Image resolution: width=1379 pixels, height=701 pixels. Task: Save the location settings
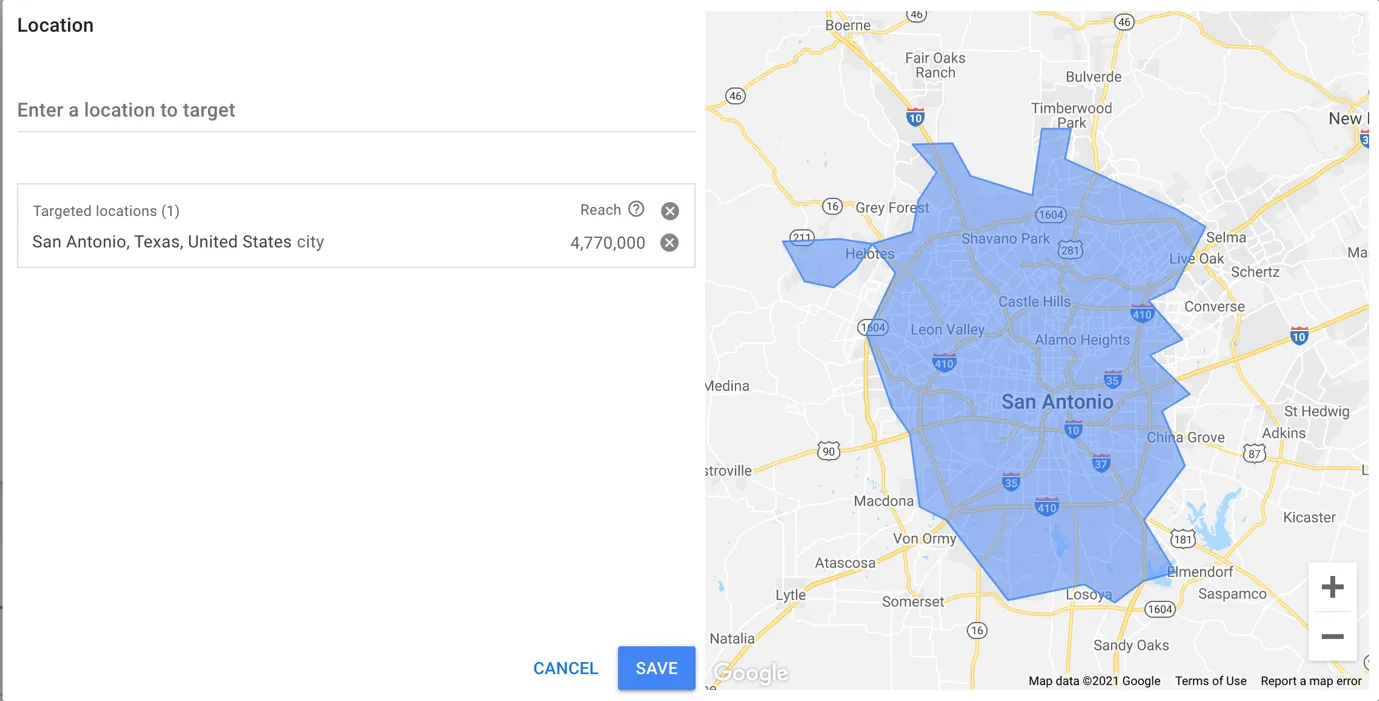click(x=656, y=668)
